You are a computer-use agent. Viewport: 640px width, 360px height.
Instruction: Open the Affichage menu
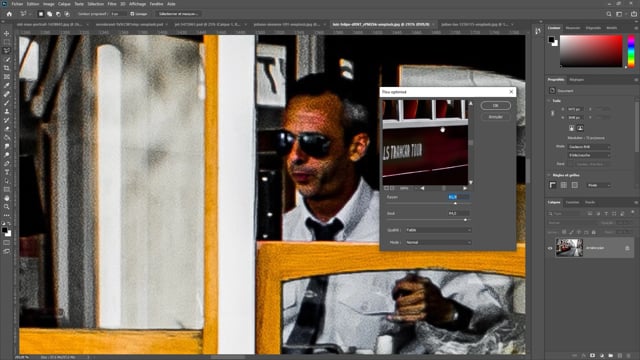pos(138,4)
